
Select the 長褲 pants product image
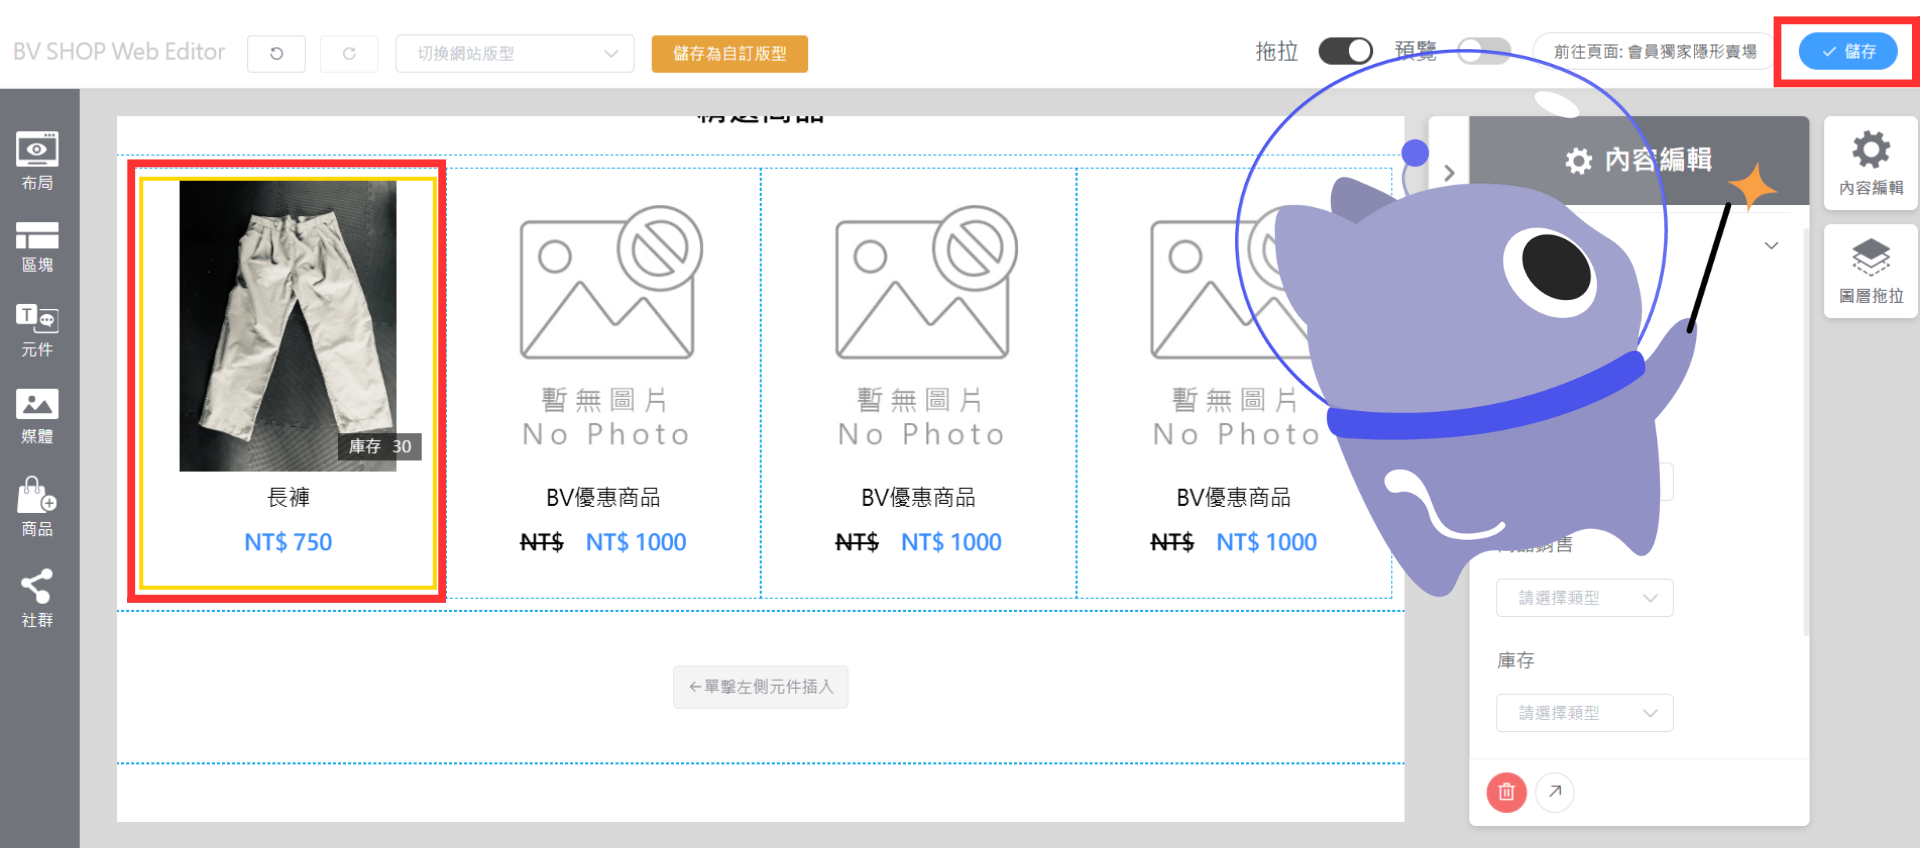click(x=288, y=326)
